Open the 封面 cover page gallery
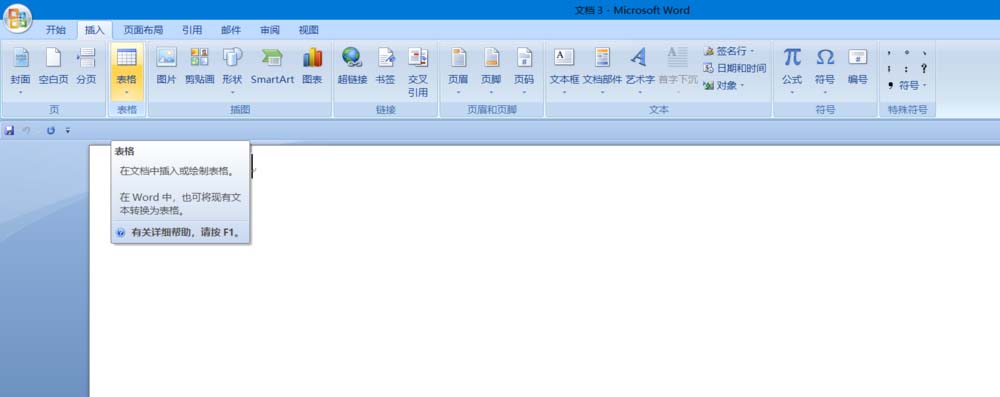This screenshot has height=397, width=1000. pyautogui.click(x=20, y=70)
